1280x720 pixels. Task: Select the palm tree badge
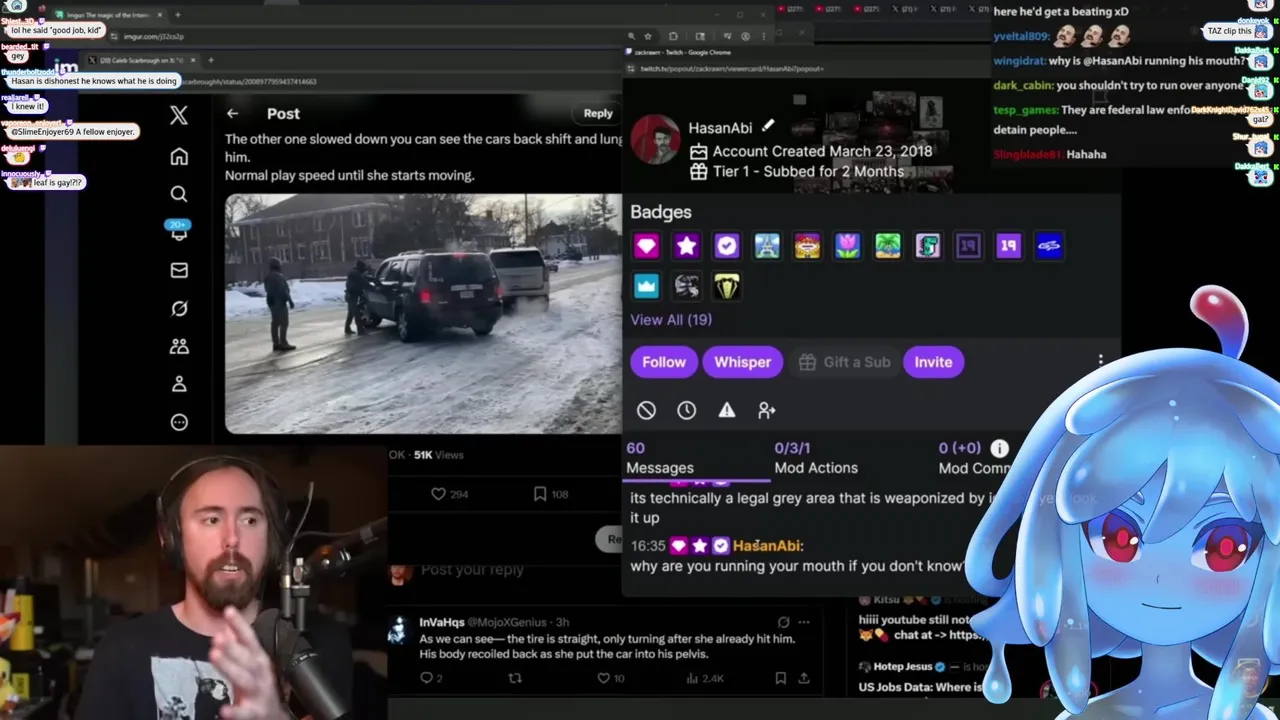(x=887, y=246)
